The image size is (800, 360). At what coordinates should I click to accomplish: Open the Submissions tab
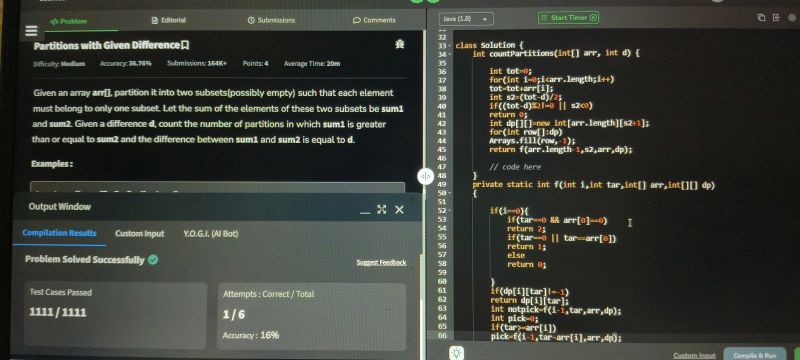pos(271,20)
